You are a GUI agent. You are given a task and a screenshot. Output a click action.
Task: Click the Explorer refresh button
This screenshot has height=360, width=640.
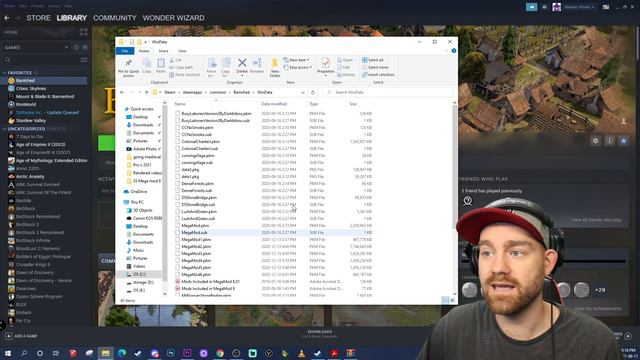pyautogui.click(x=313, y=92)
